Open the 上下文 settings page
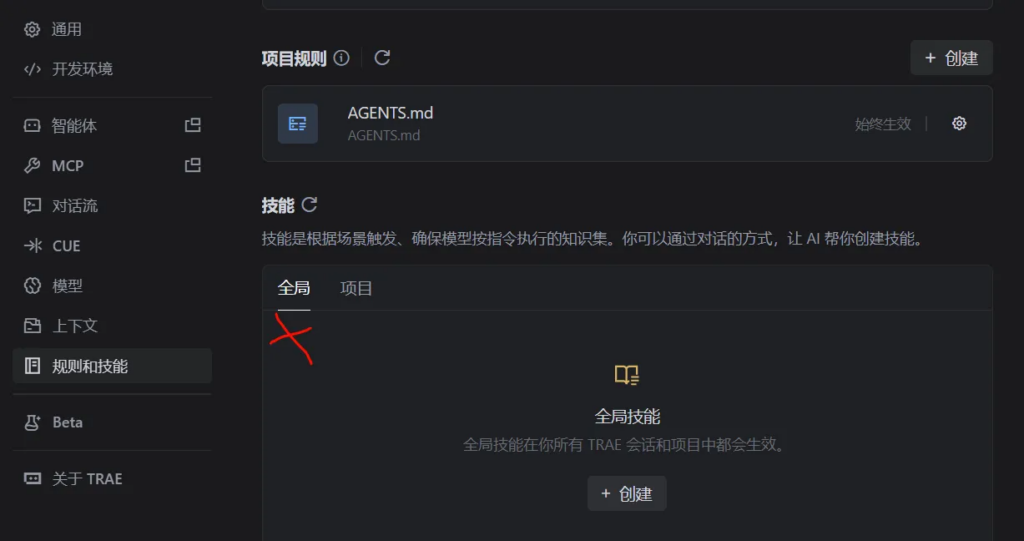This screenshot has width=1024, height=541. click(x=112, y=325)
